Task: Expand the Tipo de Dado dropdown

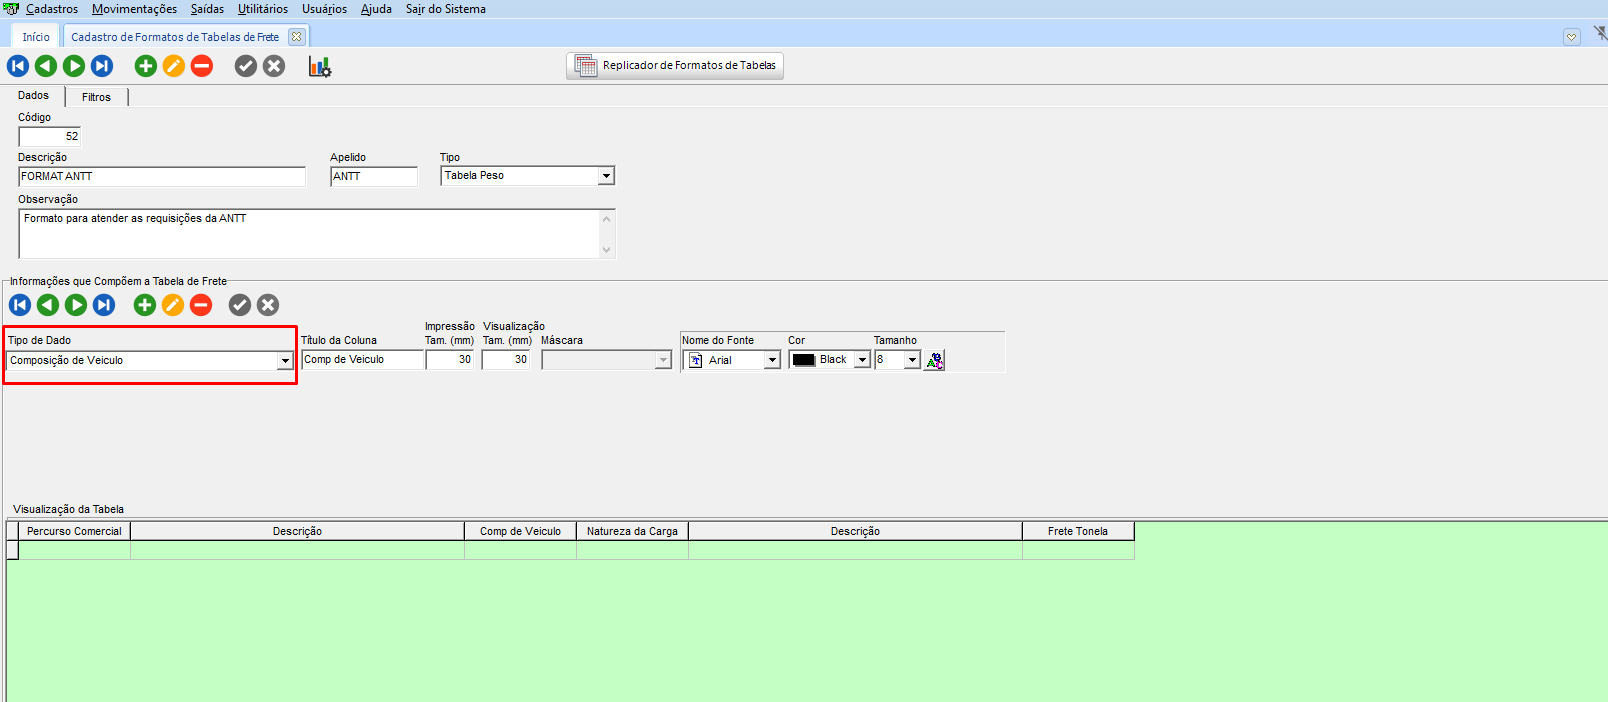Action: click(285, 361)
